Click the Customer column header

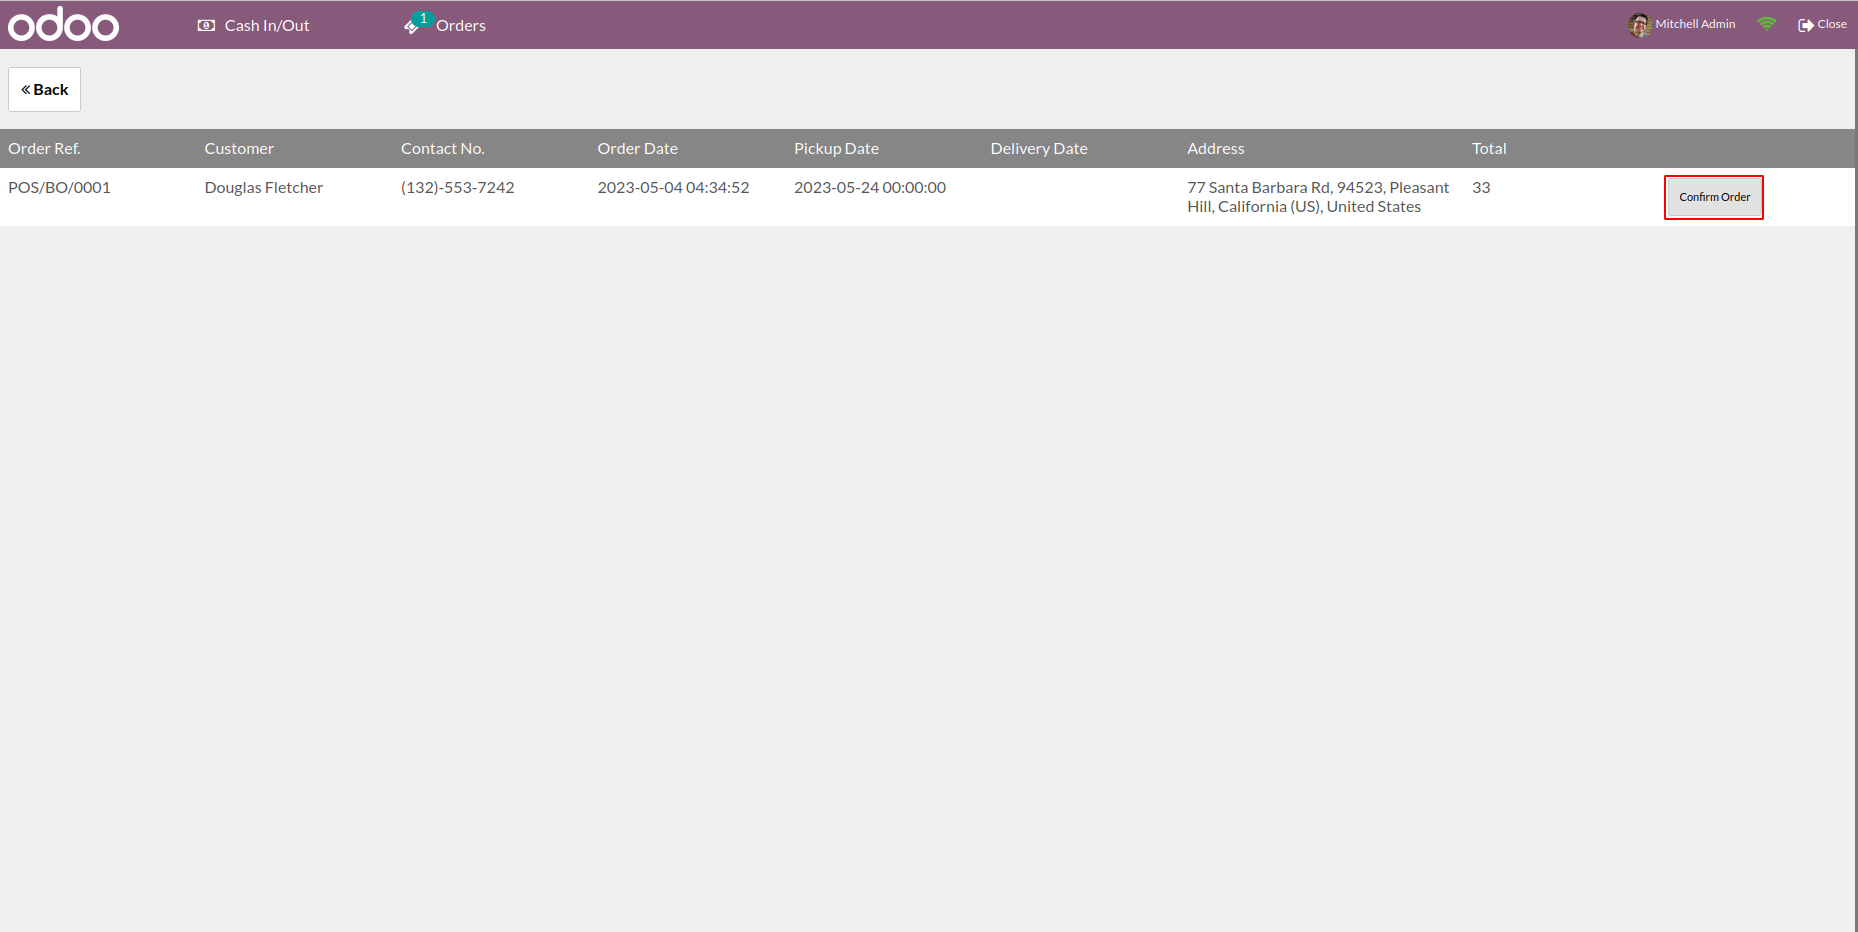point(239,149)
